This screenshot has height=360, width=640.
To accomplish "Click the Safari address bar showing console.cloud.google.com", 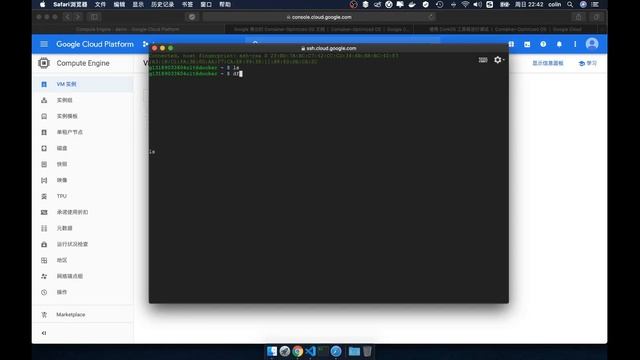I will [x=319, y=17].
